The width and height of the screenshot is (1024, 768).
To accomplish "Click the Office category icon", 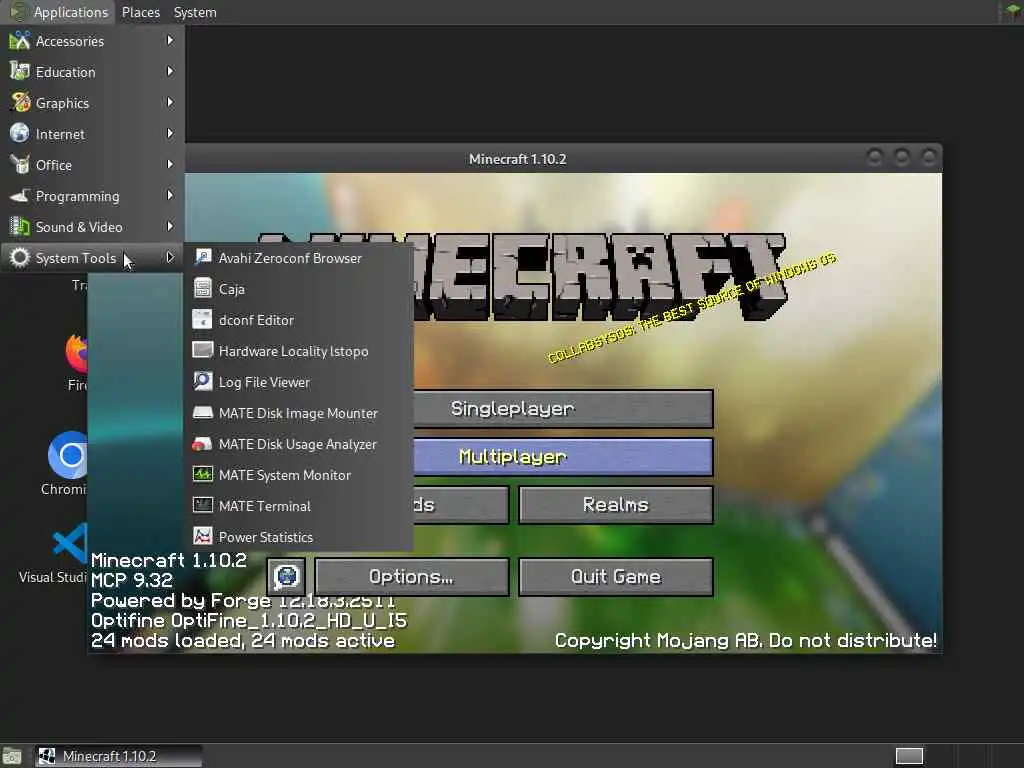I will click(20, 165).
